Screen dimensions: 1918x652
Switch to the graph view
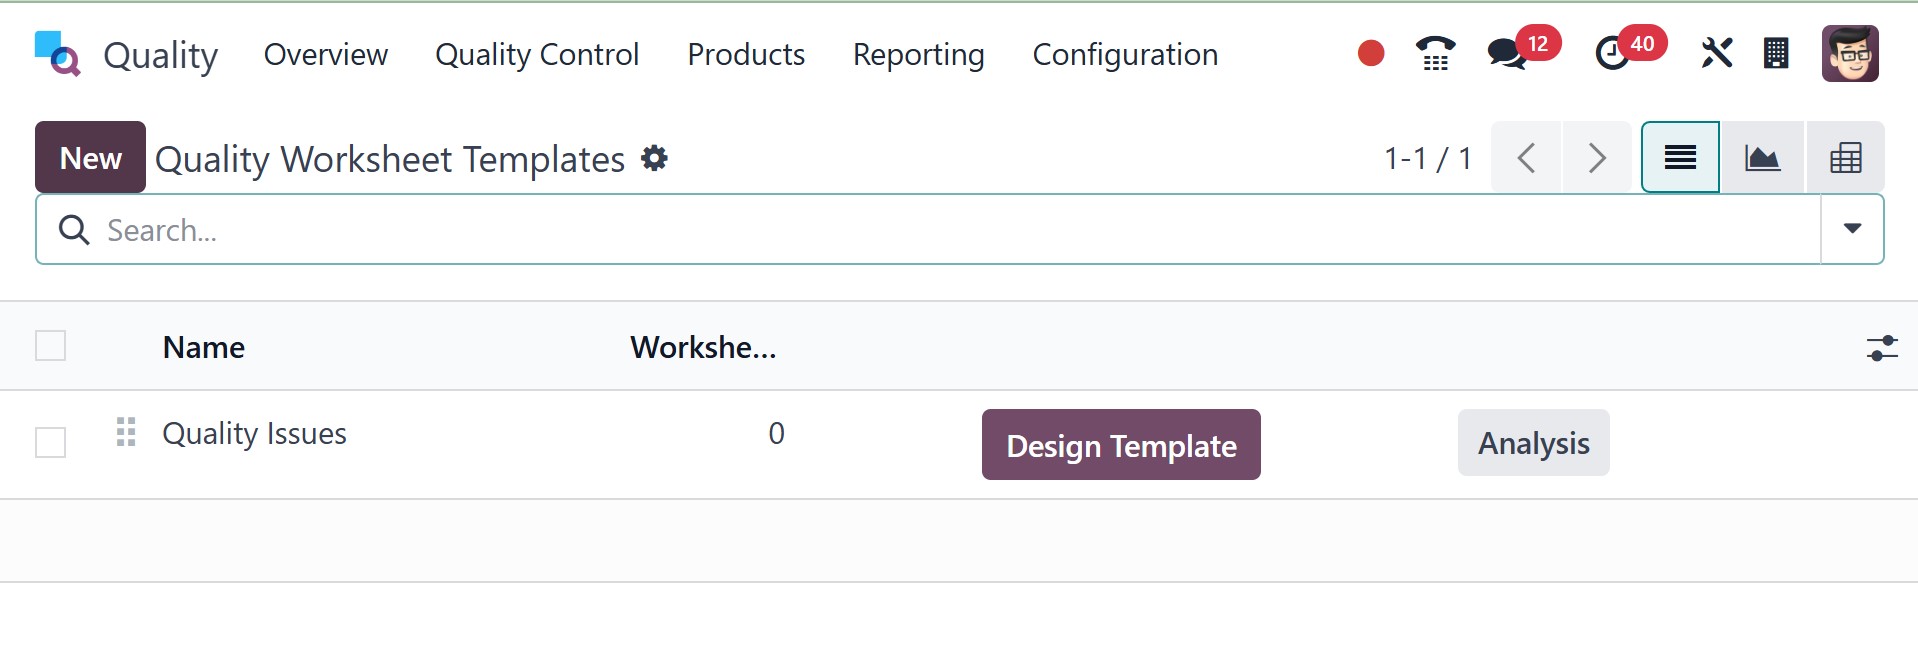[x=1762, y=158]
